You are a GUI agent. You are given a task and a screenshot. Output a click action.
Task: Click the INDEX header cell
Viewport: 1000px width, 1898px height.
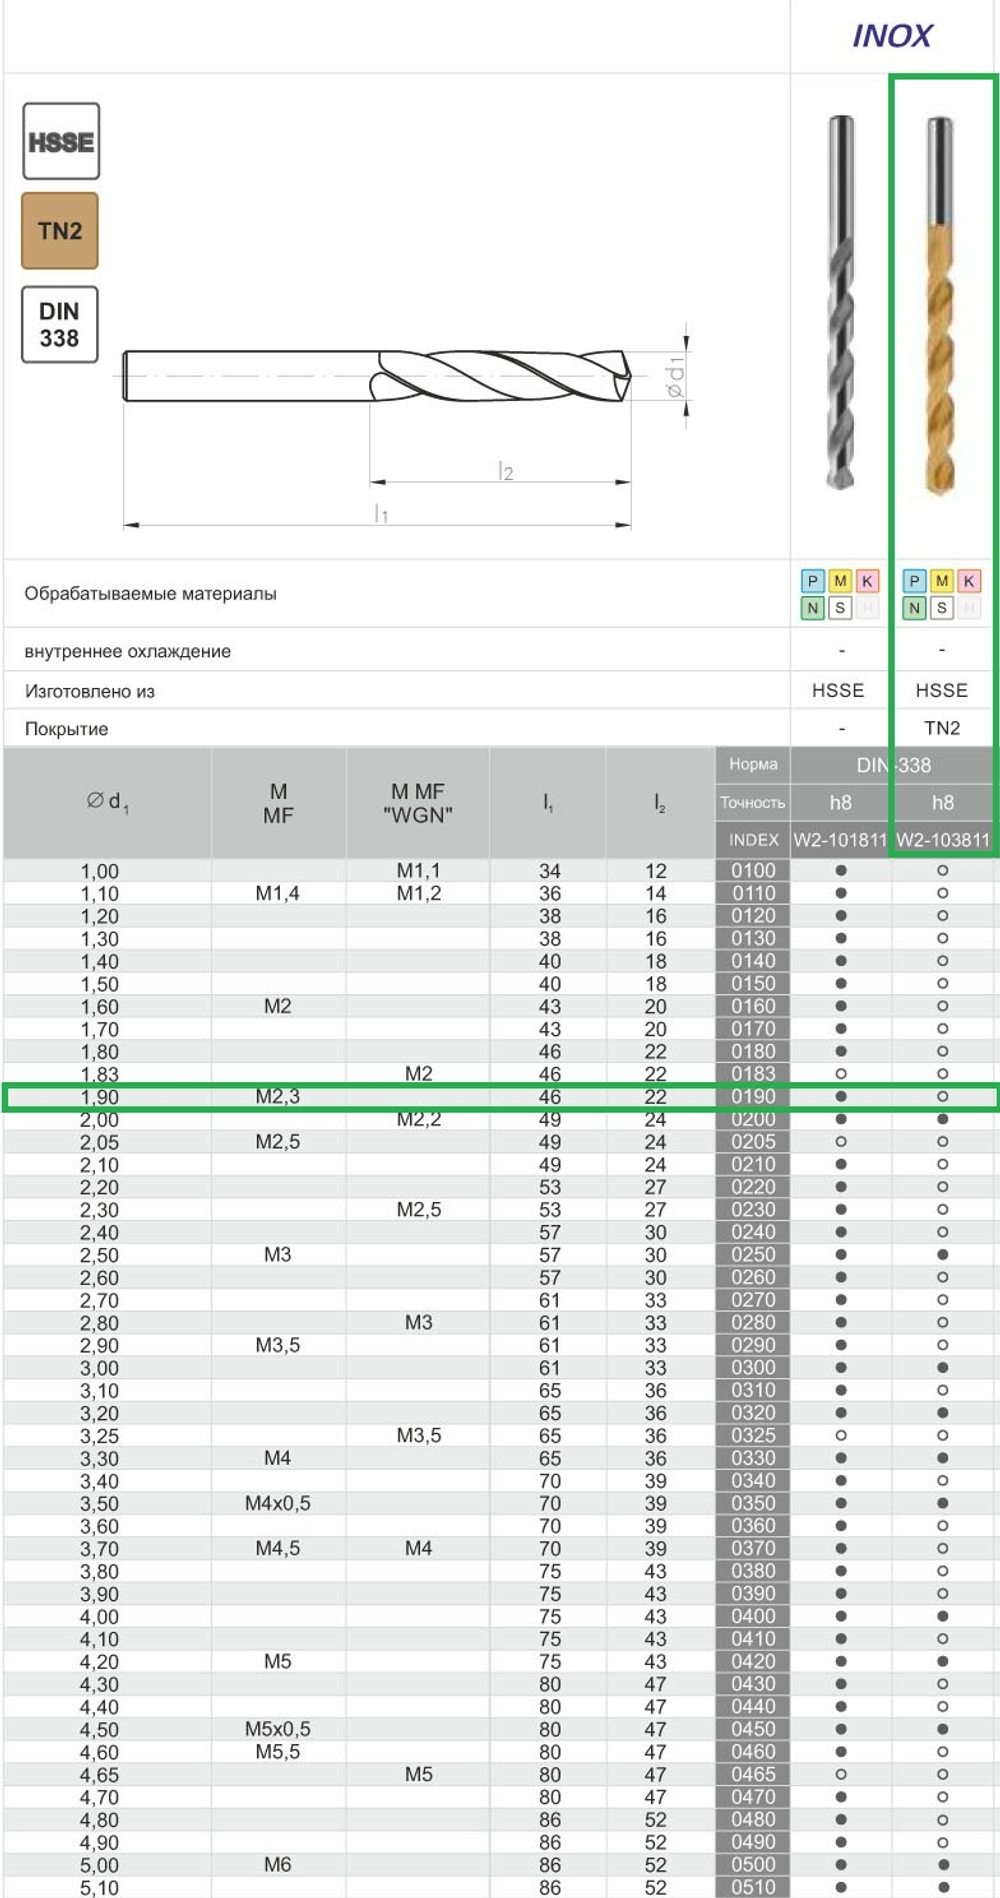click(753, 840)
